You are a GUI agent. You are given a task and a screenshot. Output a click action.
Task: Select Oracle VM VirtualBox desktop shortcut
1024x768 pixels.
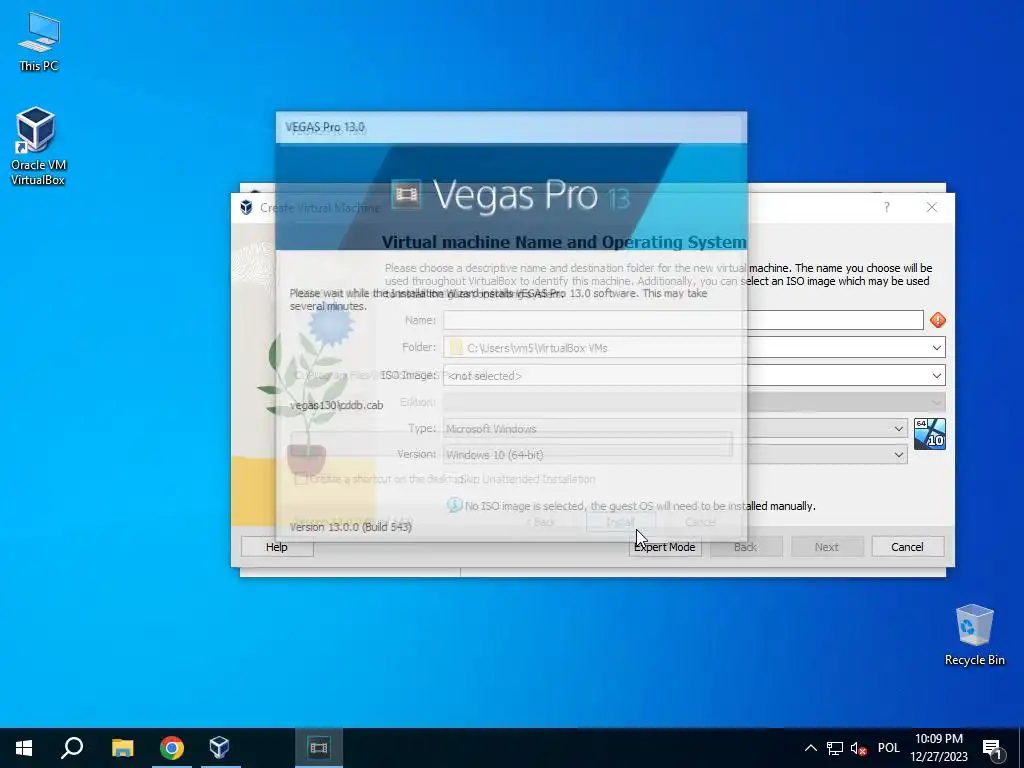click(x=37, y=146)
